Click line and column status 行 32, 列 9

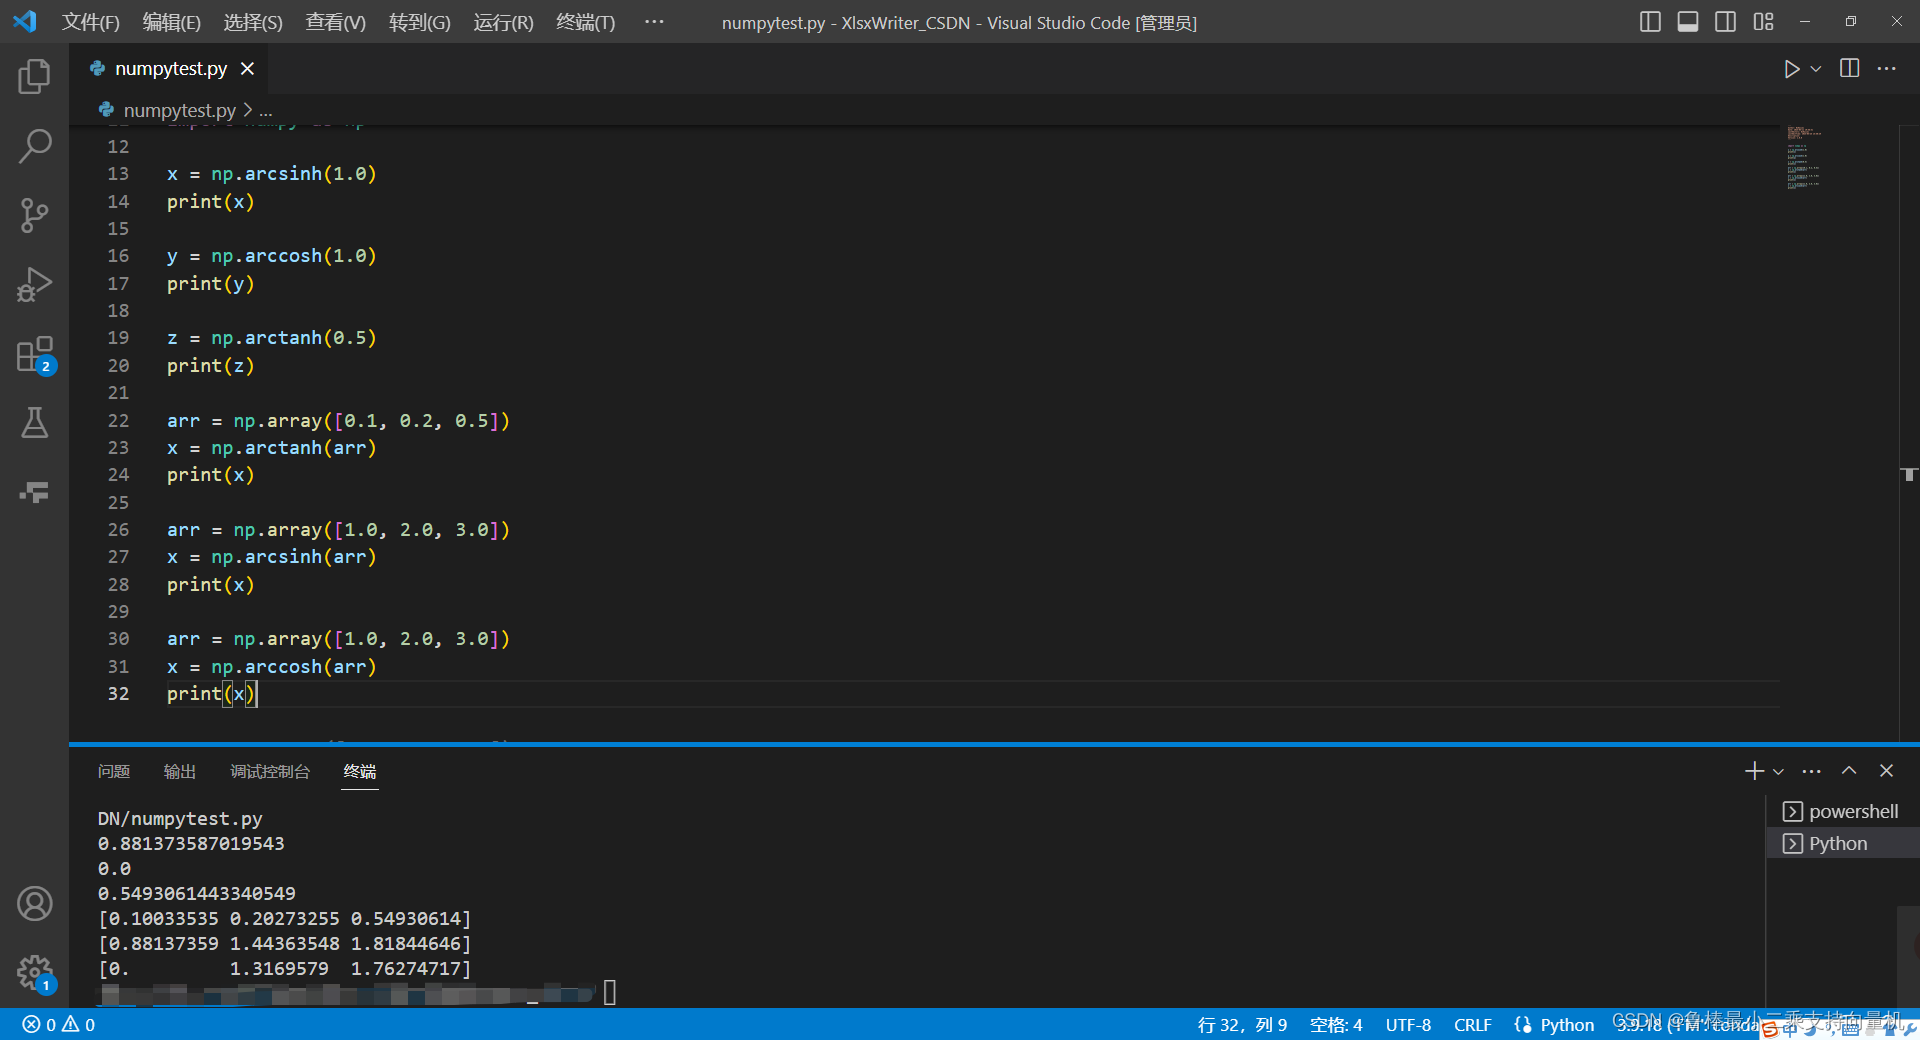point(1242,1025)
